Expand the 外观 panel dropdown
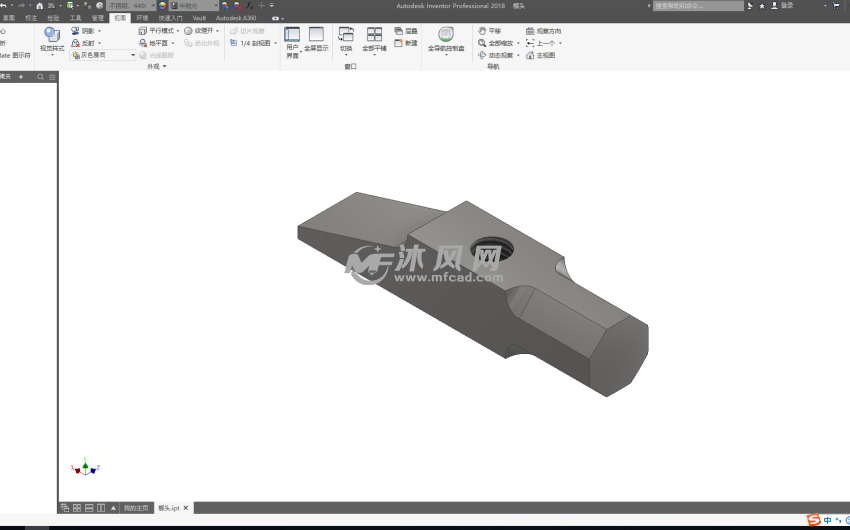The image size is (850, 530). pyautogui.click(x=157, y=67)
